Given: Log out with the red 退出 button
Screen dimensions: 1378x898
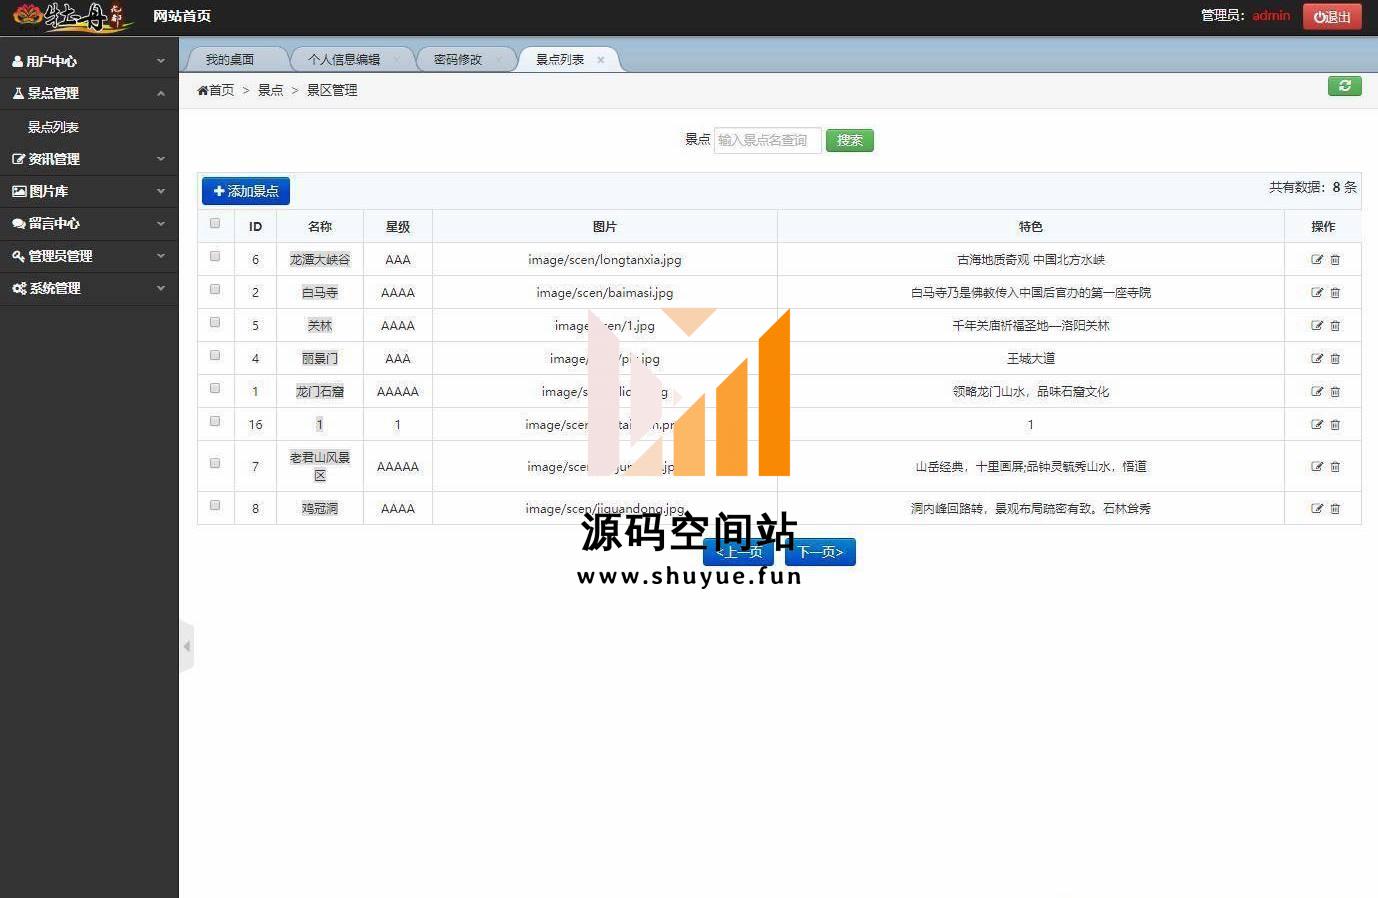Looking at the screenshot, I should [1332, 16].
